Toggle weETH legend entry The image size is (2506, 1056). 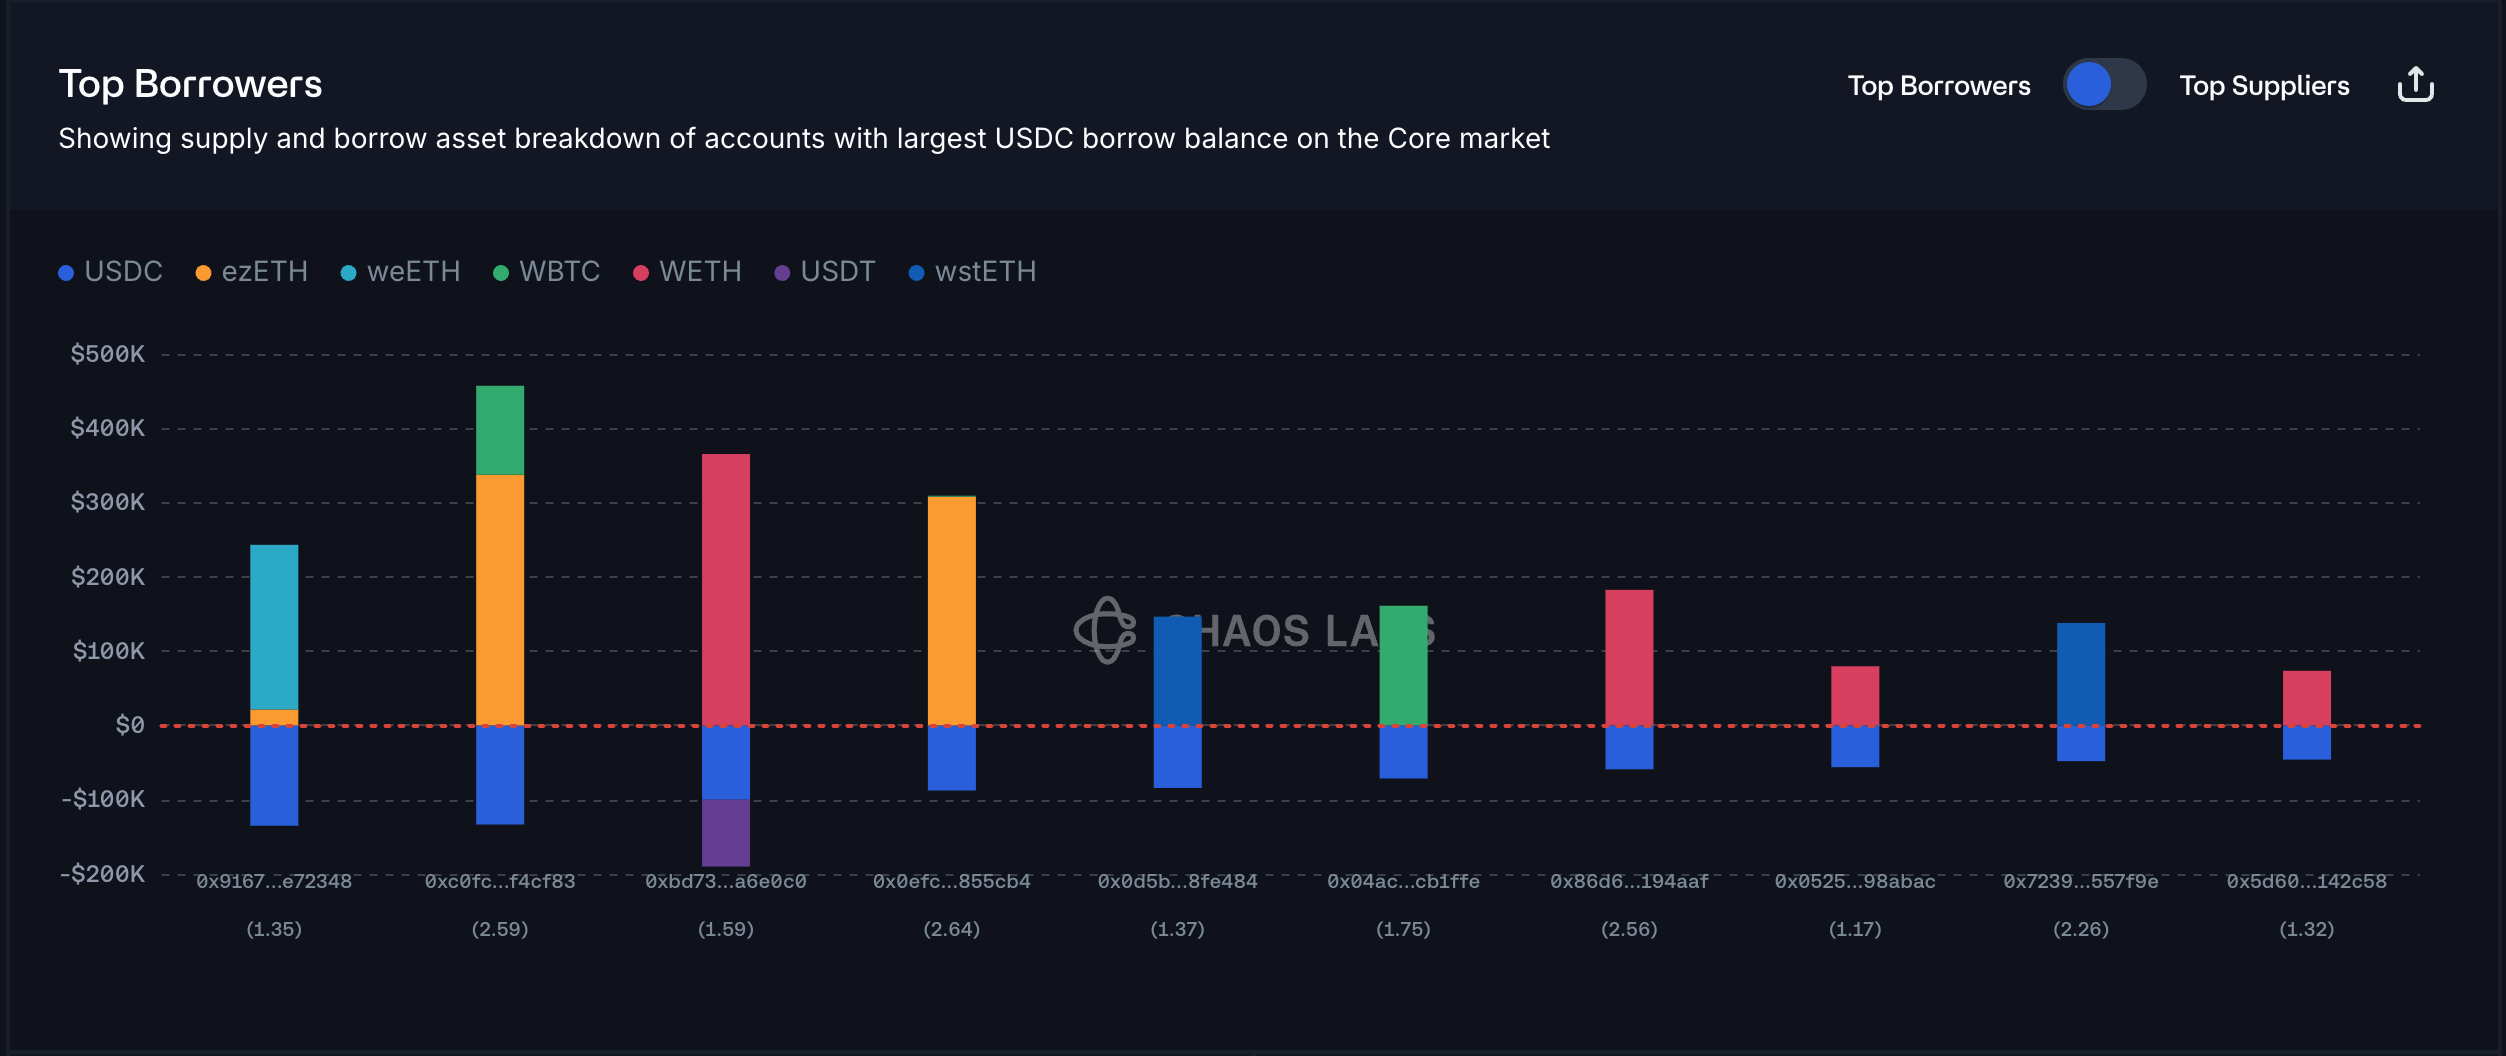coord(401,272)
